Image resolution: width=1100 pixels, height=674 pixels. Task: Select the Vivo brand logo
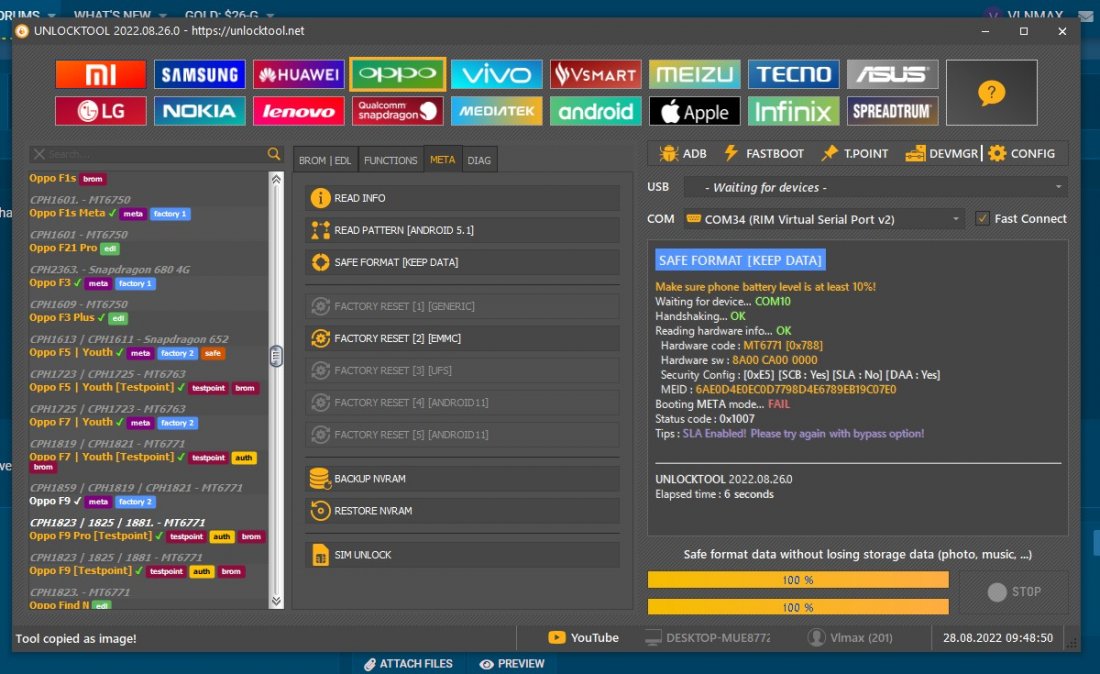[497, 74]
